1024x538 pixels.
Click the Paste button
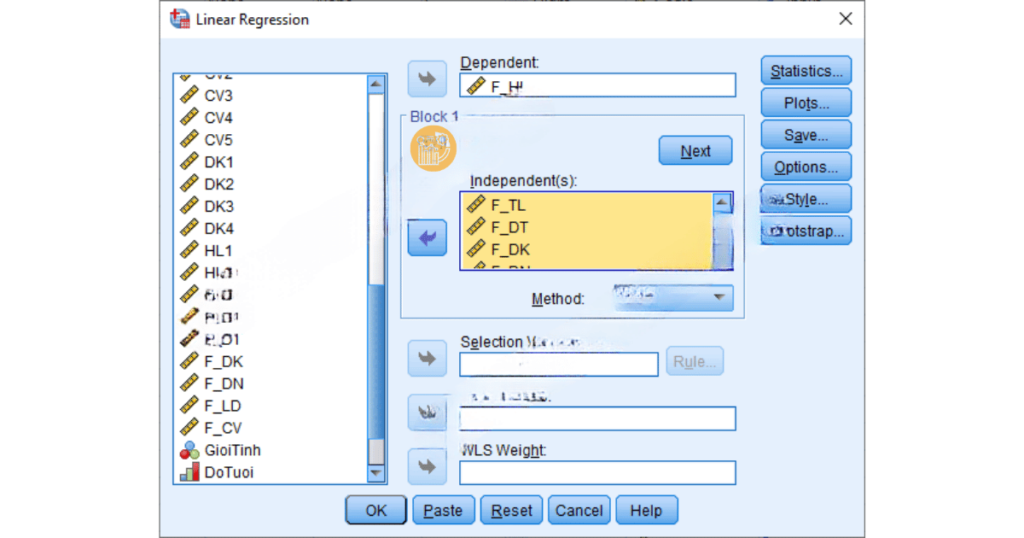click(443, 510)
